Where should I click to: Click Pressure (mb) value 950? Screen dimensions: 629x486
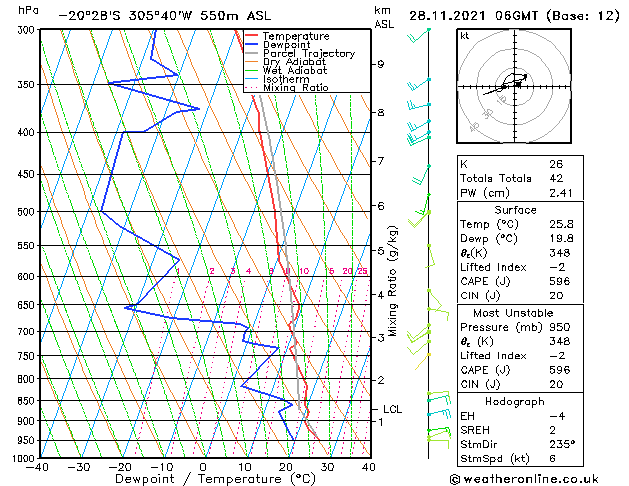[x=560, y=327]
